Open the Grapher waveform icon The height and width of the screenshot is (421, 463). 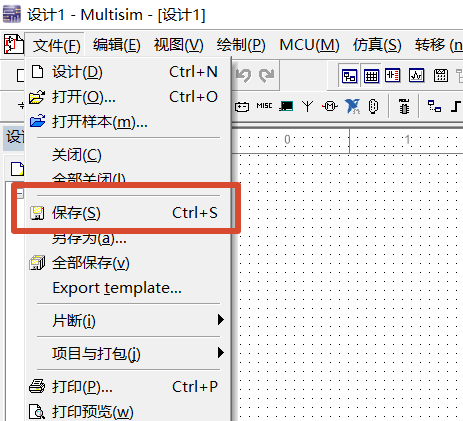(x=416, y=75)
